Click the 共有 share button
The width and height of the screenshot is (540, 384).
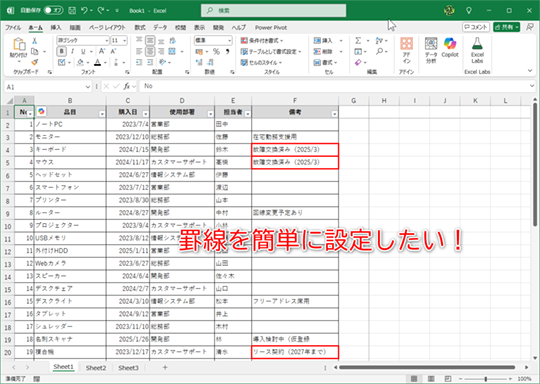point(506,27)
